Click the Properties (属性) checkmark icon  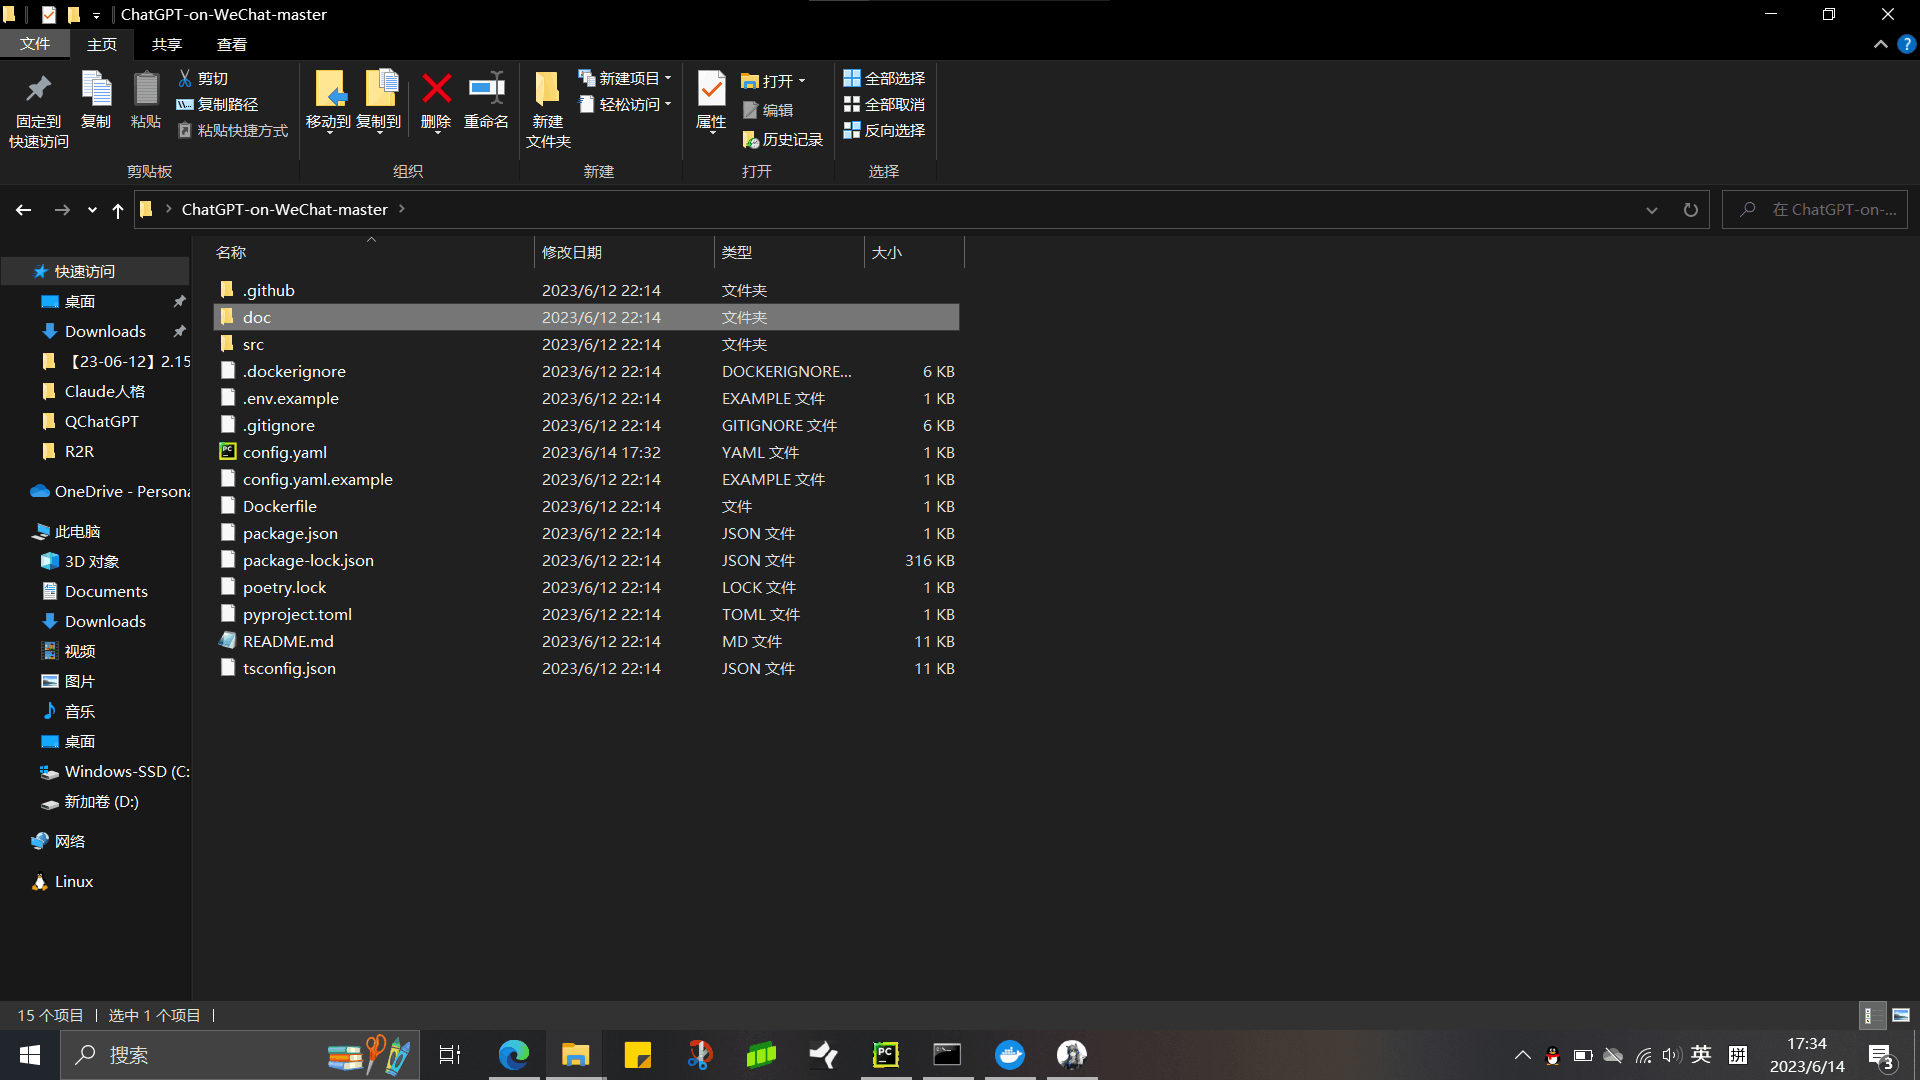tap(711, 89)
